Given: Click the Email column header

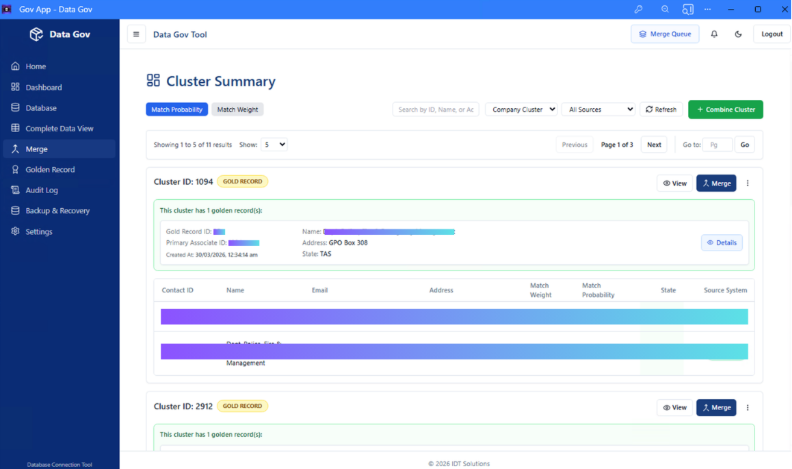Looking at the screenshot, I should point(320,290).
